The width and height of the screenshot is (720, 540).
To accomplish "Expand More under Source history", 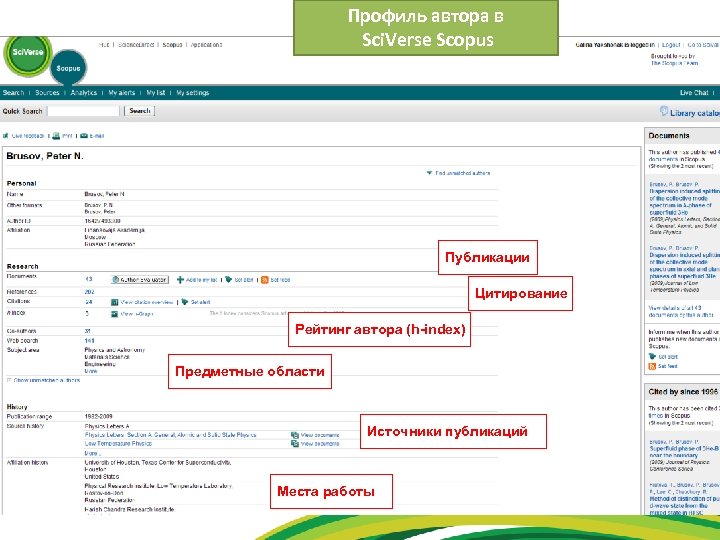I will click(92, 453).
